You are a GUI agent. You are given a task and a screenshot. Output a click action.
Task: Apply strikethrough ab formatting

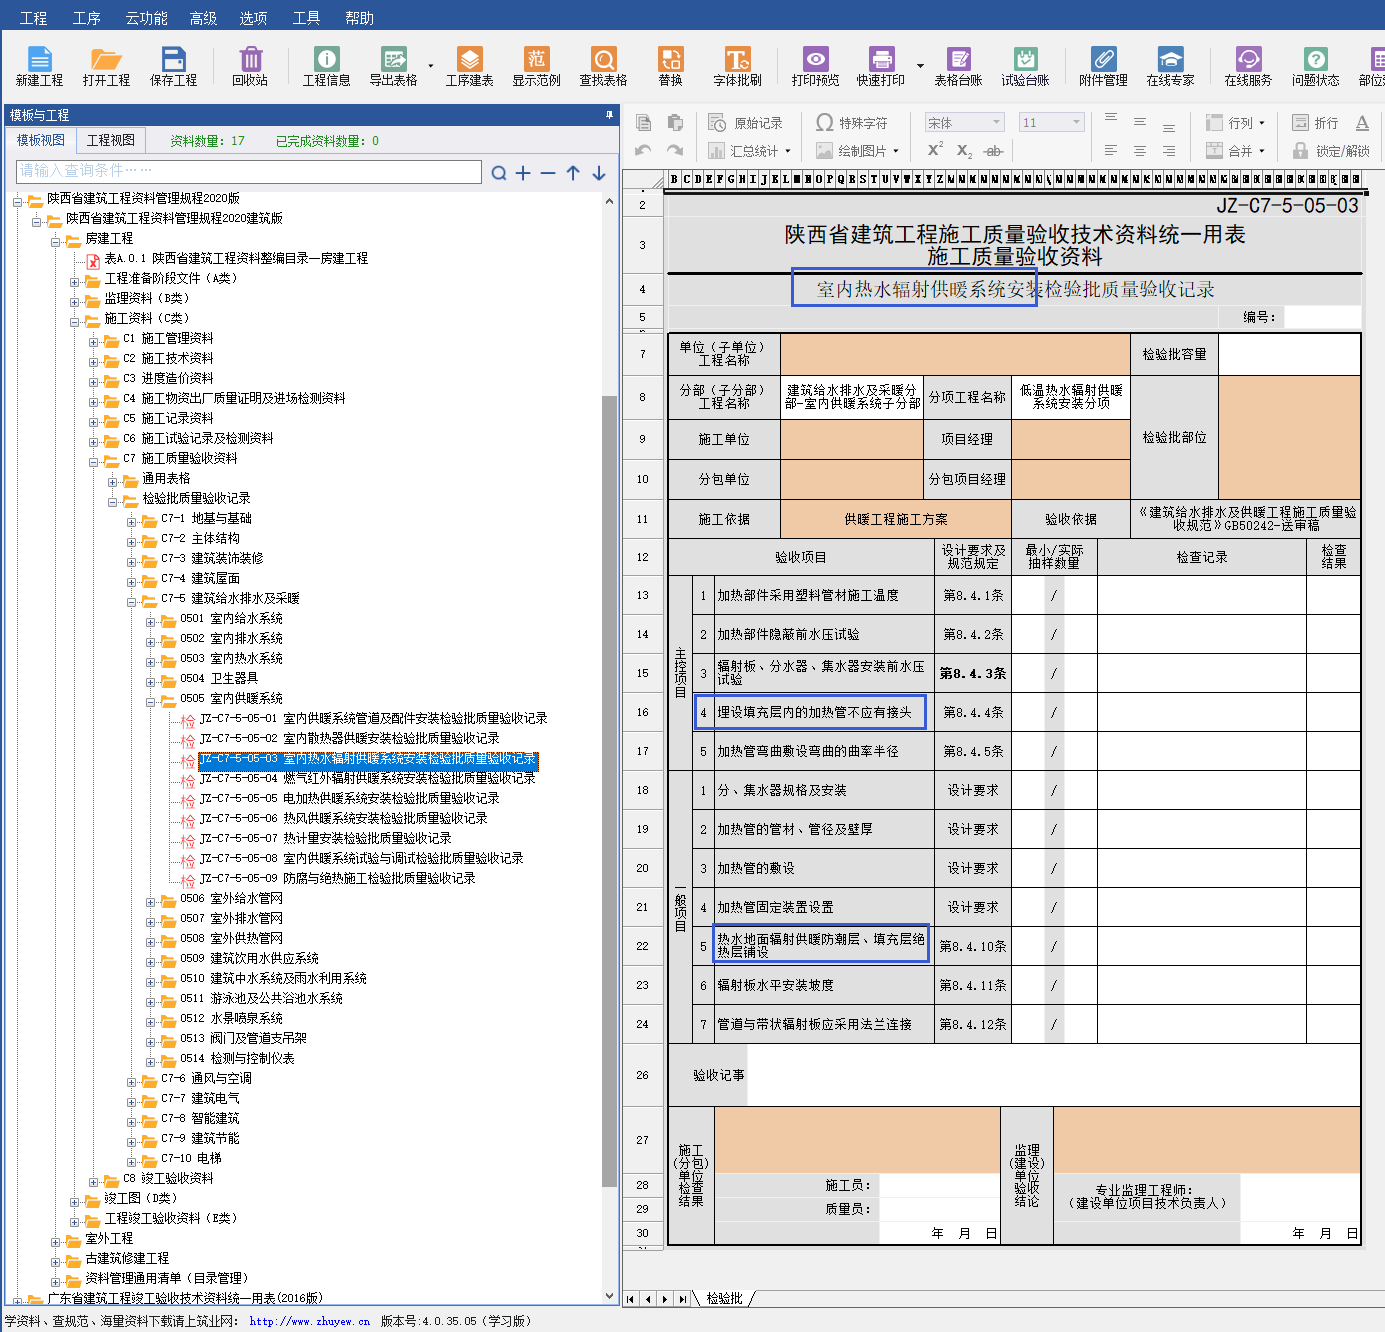(x=993, y=151)
